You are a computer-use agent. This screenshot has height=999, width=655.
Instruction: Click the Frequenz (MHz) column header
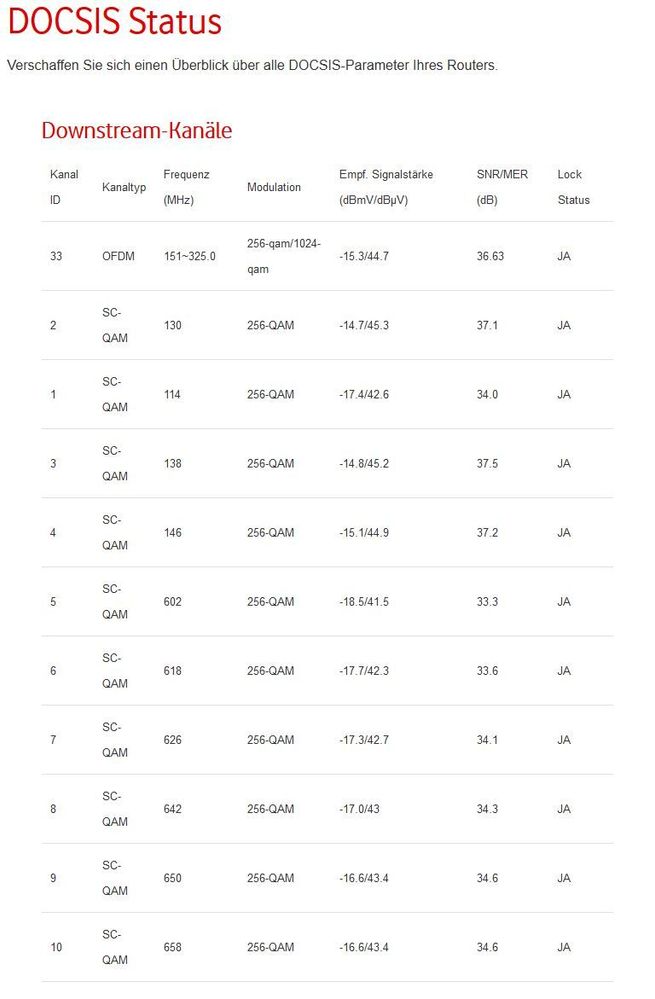point(186,187)
